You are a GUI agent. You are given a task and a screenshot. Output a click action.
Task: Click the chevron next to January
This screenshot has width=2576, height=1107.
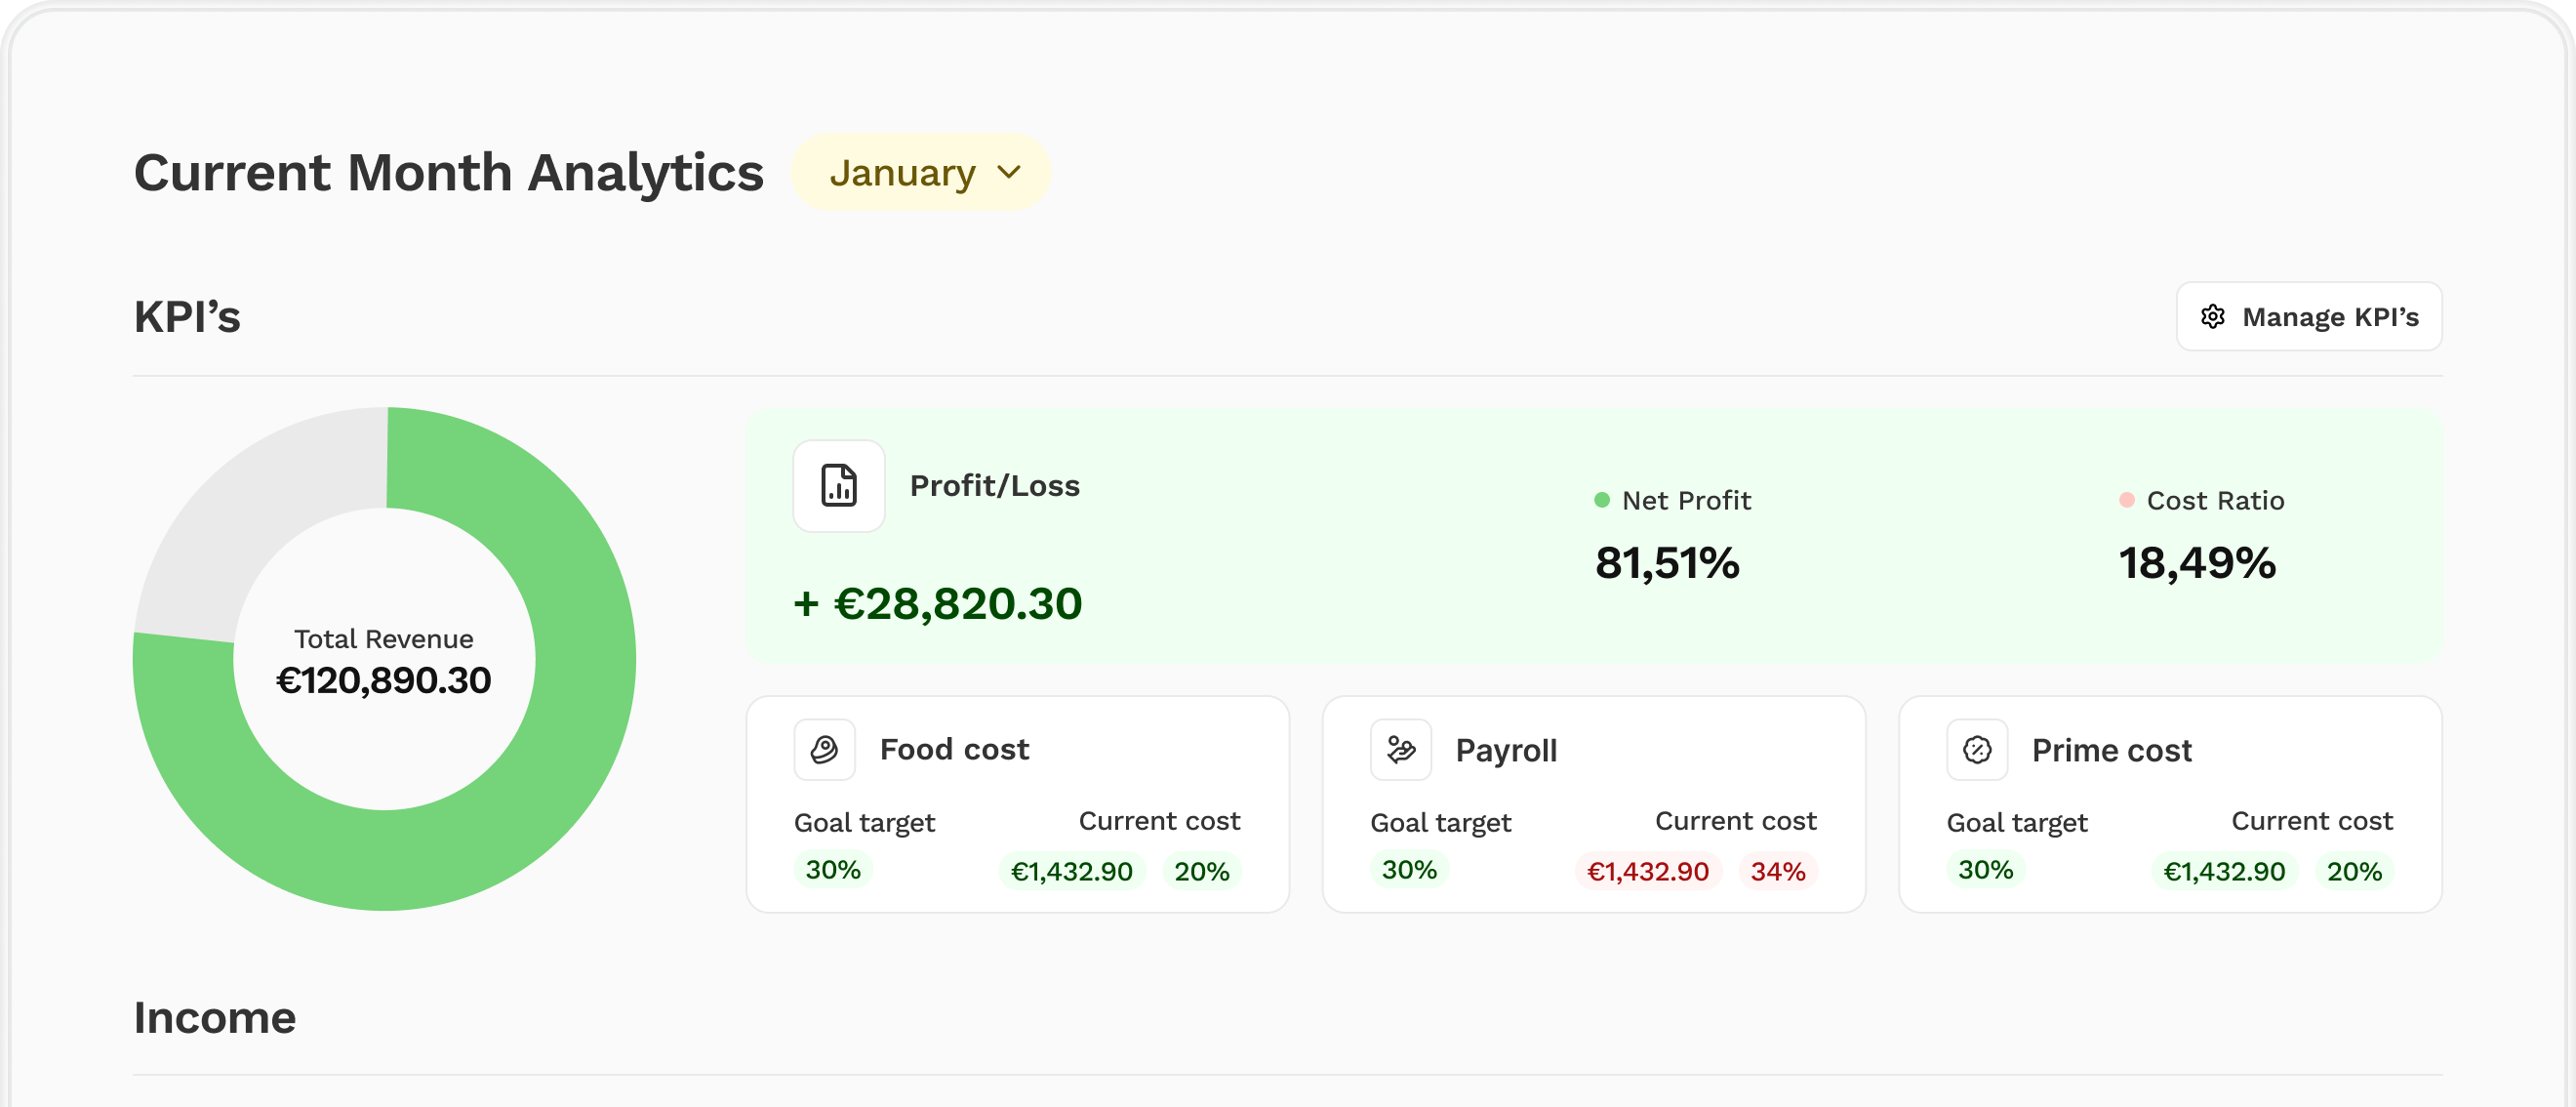pyautogui.click(x=1009, y=172)
